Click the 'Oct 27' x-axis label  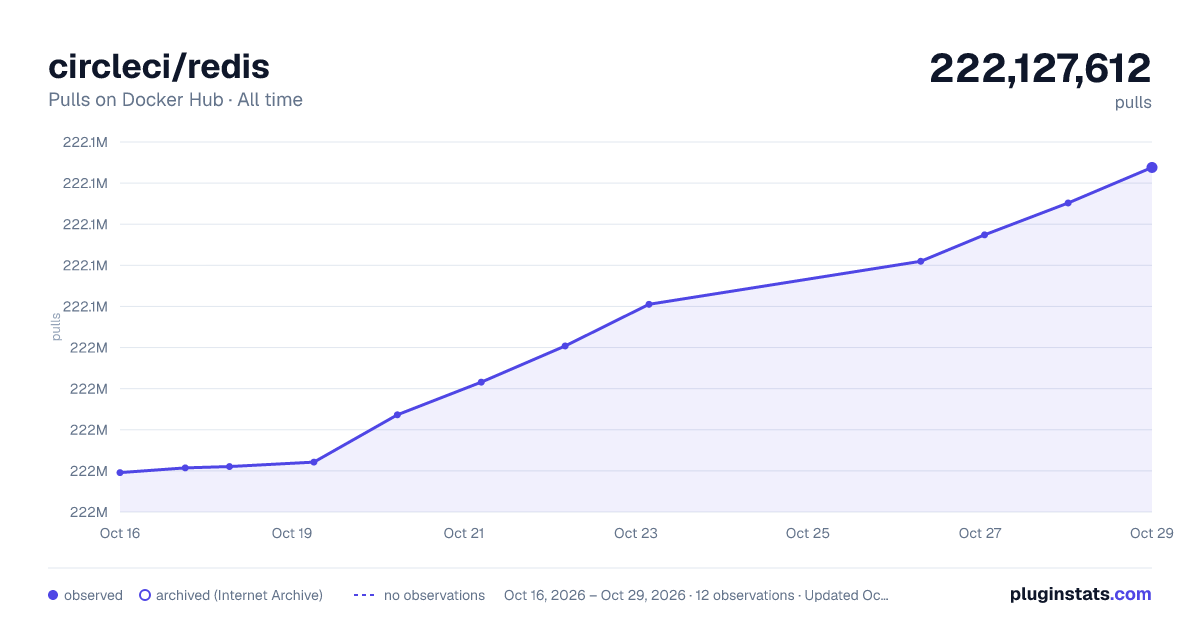point(980,533)
